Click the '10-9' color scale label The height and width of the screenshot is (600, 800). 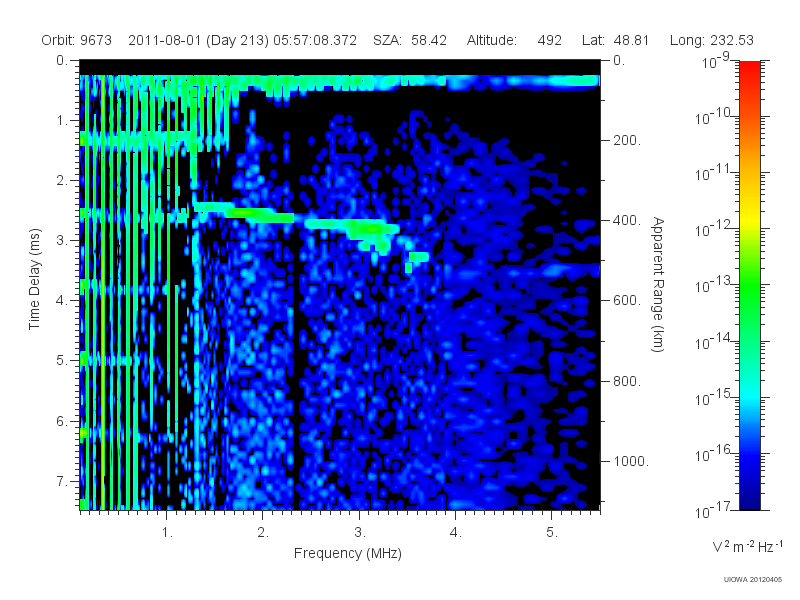click(716, 61)
